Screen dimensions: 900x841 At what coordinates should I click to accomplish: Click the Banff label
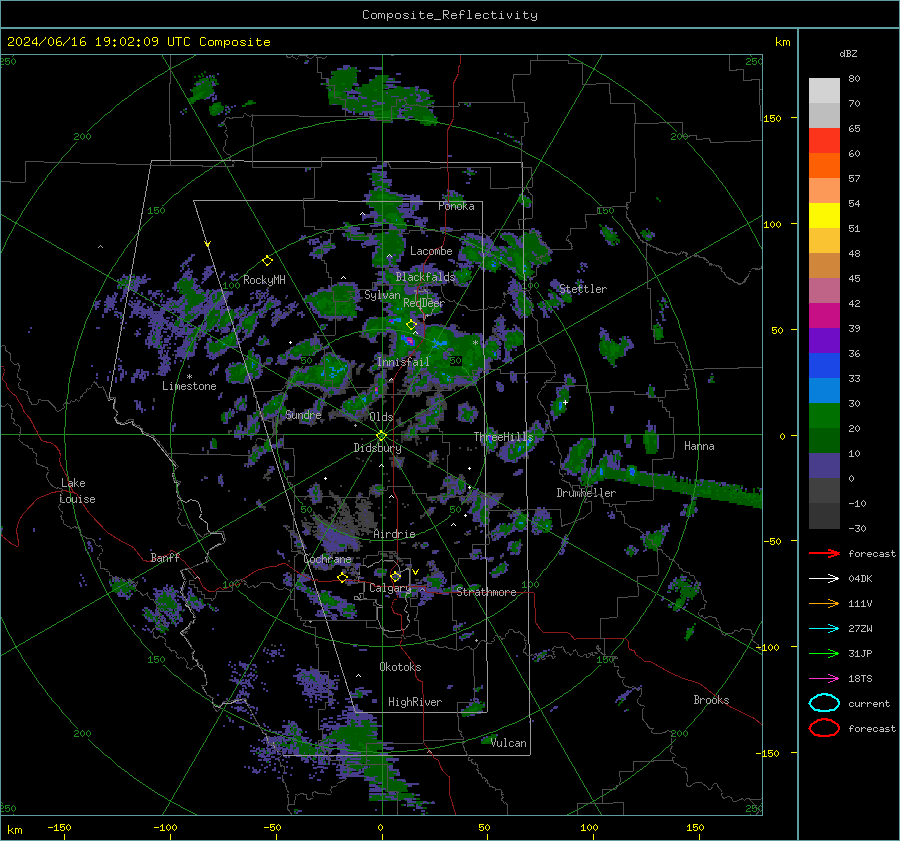pos(165,557)
